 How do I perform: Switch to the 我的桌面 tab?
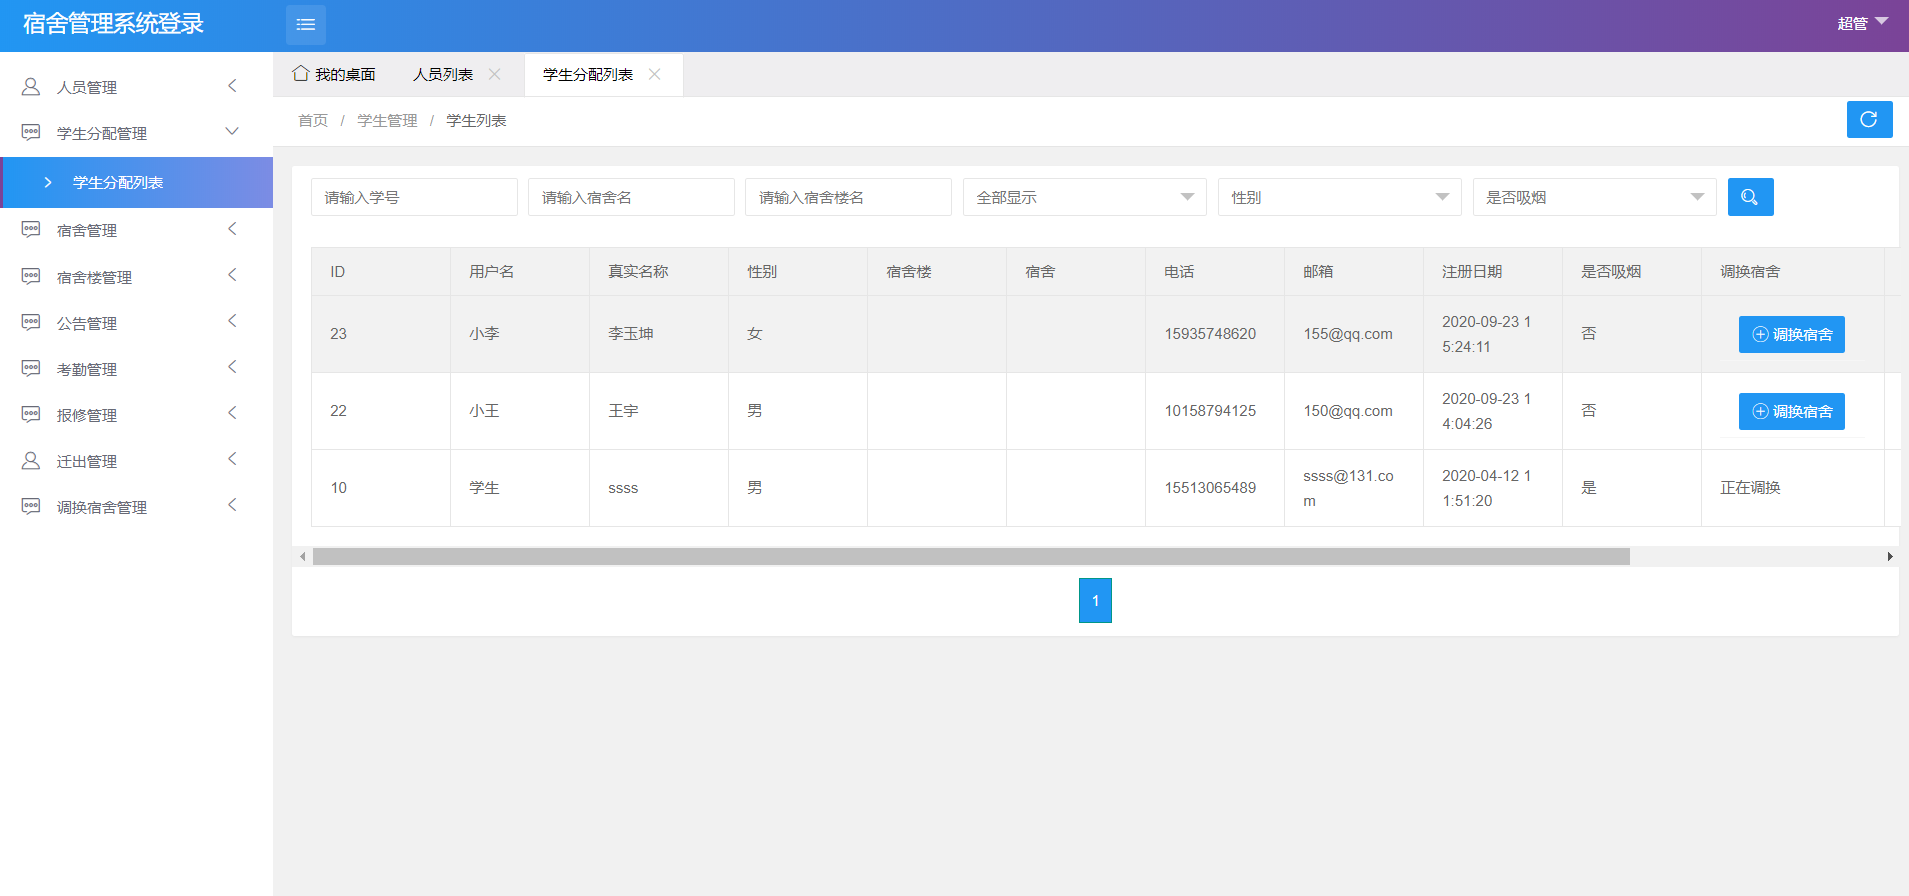[x=334, y=75]
